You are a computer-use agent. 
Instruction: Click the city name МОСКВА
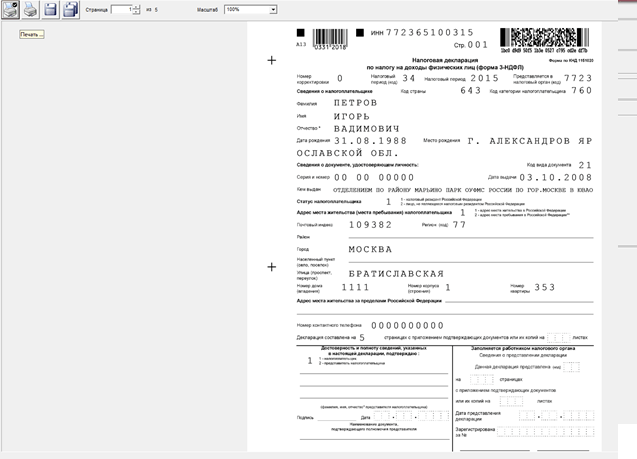coord(370,249)
